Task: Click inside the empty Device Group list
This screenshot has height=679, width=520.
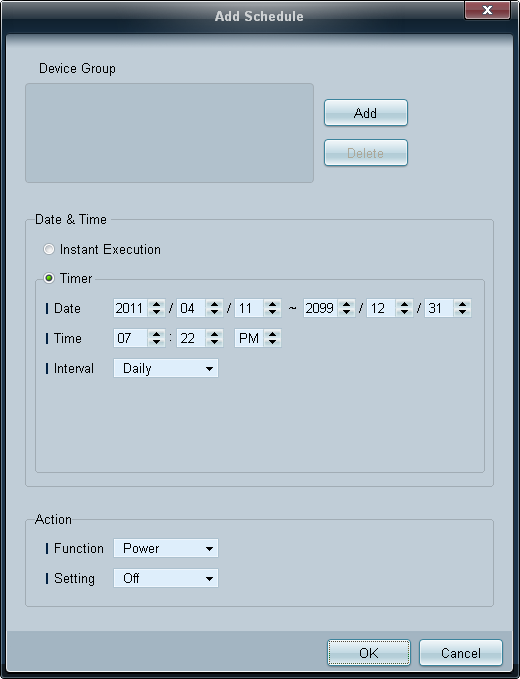Action: (x=169, y=133)
